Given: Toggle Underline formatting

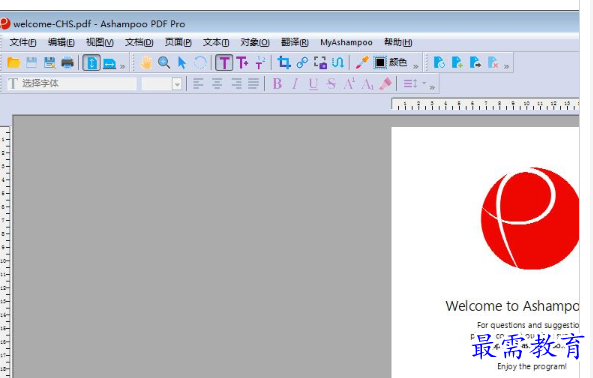Looking at the screenshot, I should 313,84.
